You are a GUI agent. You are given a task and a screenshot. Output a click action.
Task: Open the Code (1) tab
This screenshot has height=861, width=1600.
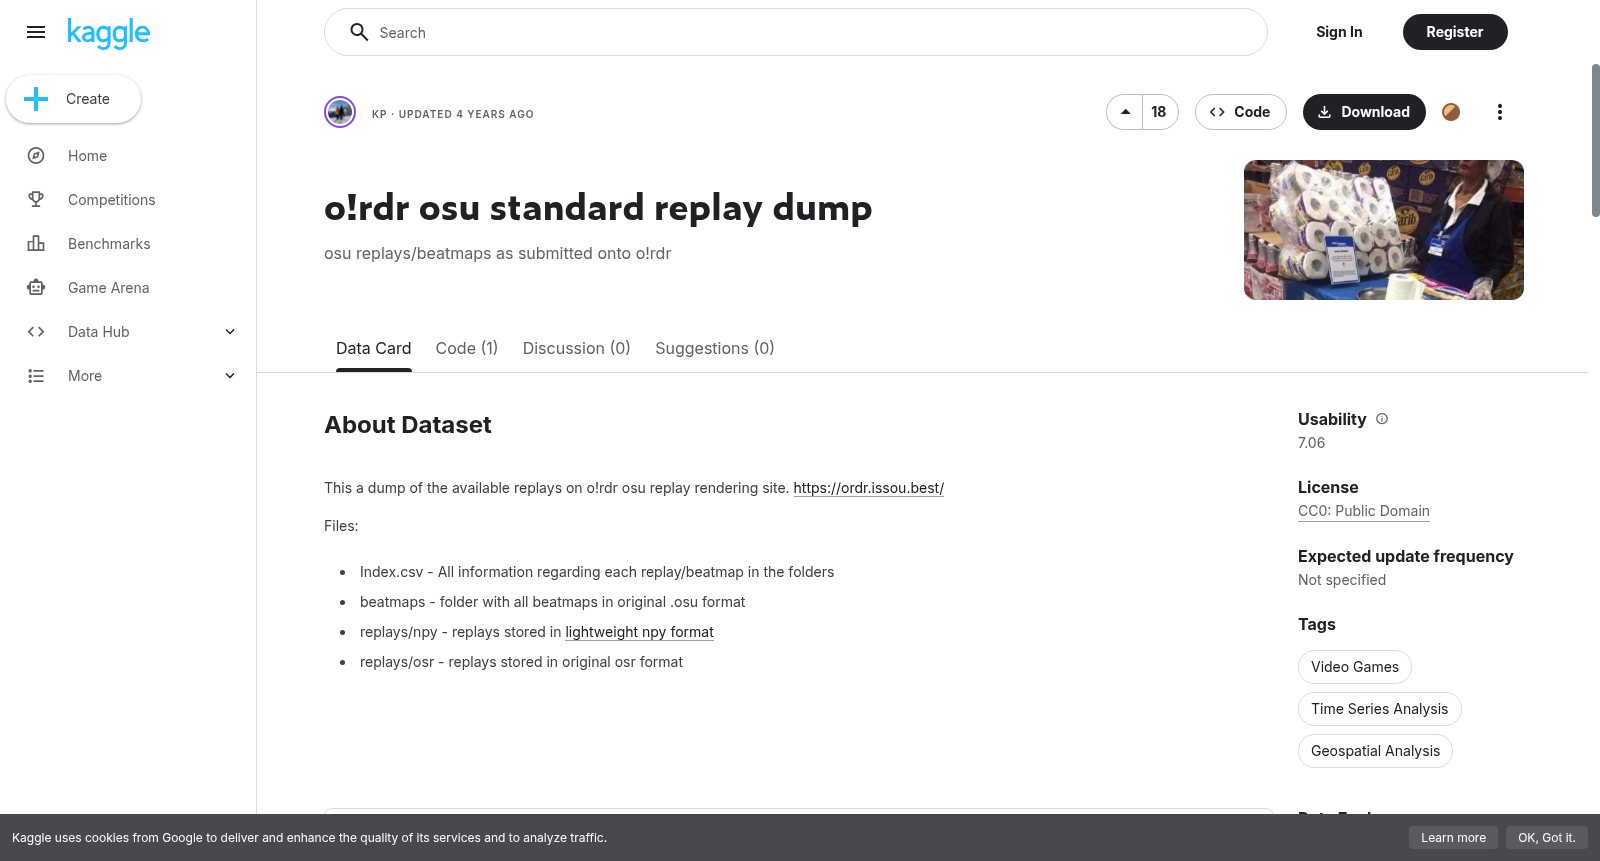click(467, 348)
